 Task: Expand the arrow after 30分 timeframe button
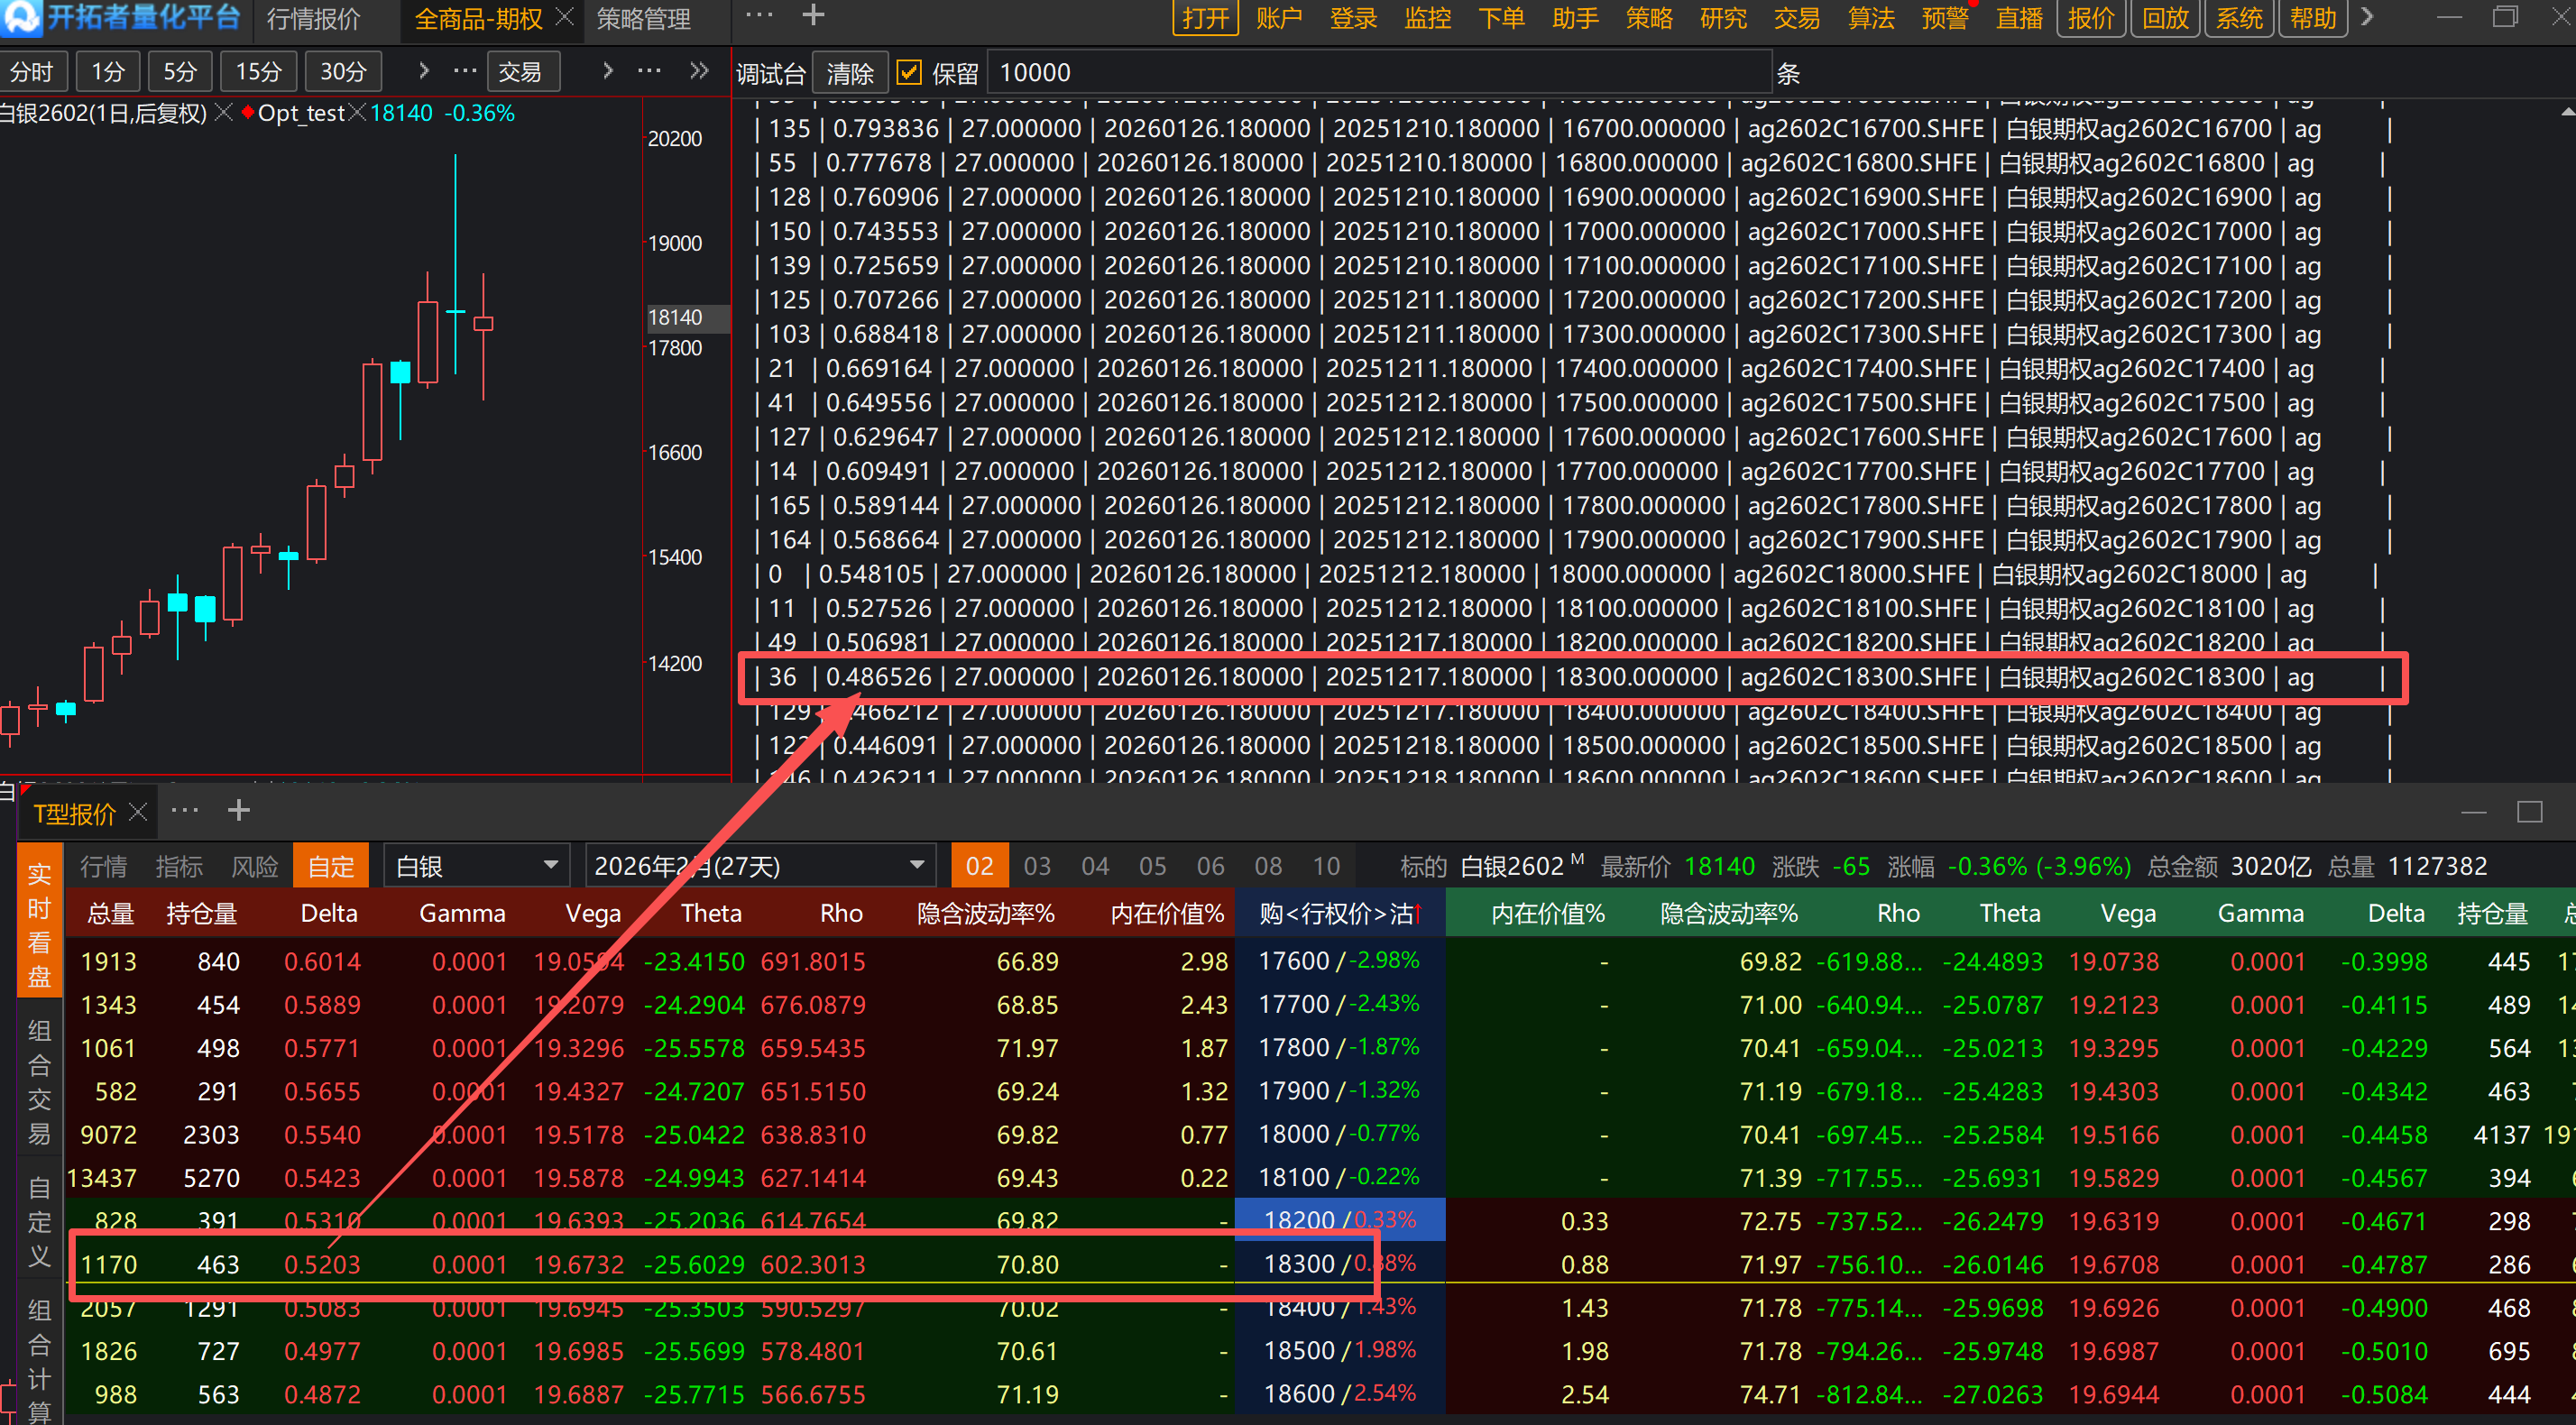tap(423, 71)
